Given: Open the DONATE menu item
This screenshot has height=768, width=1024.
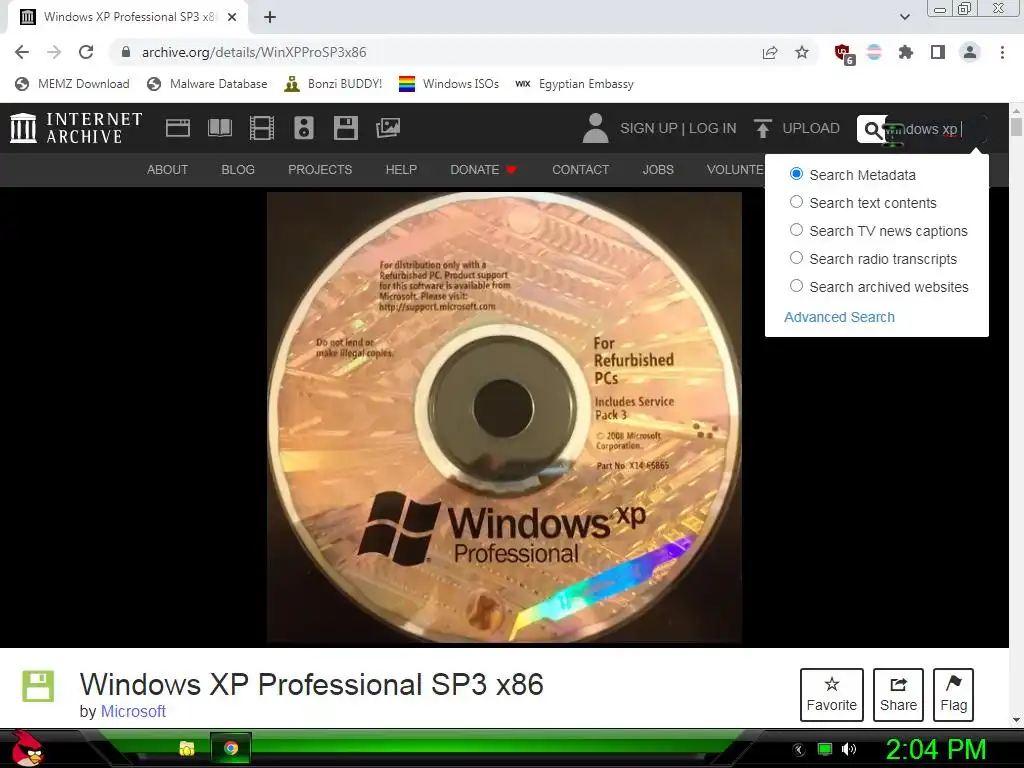Looking at the screenshot, I should pyautogui.click(x=483, y=170).
